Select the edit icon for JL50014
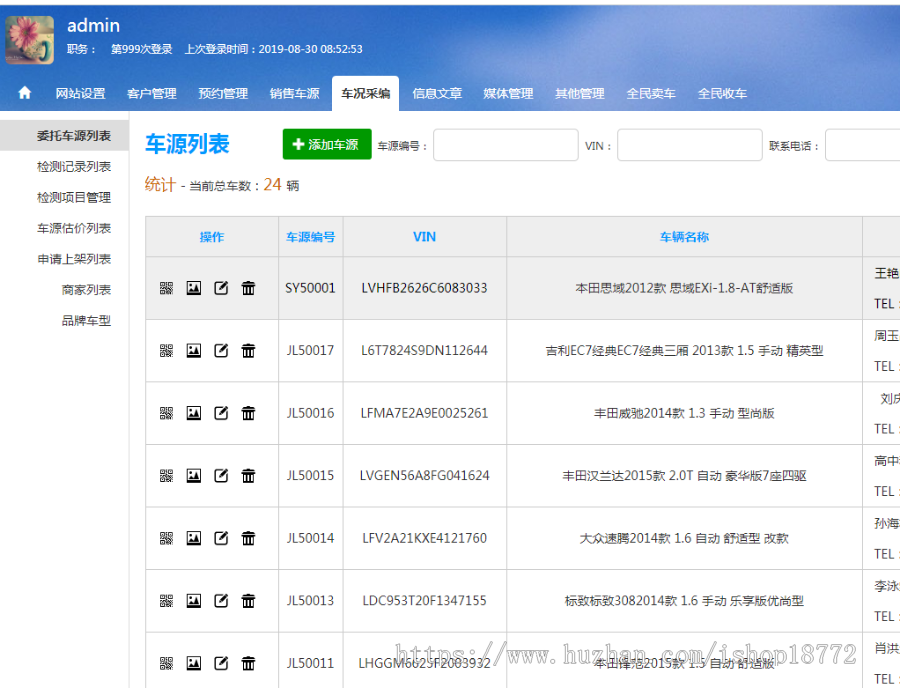Viewport: 900px width, 688px height. (x=221, y=538)
